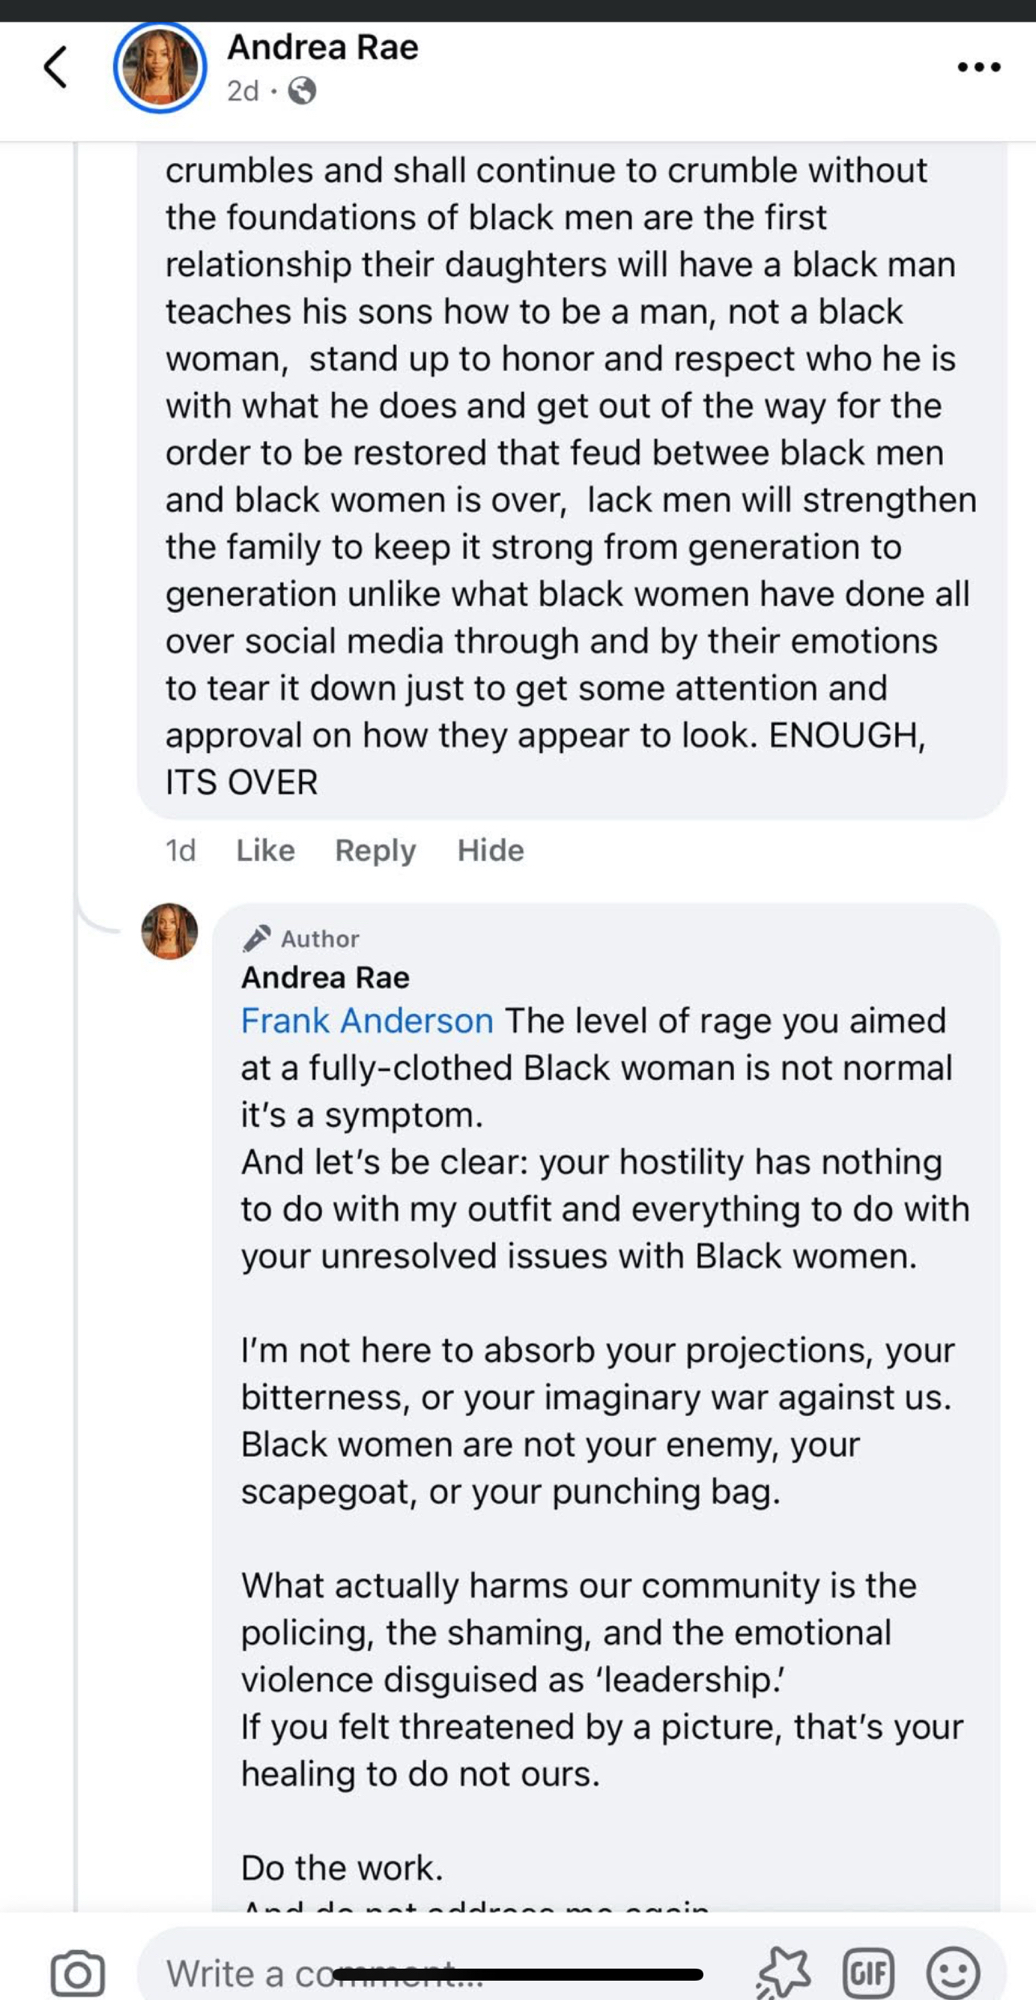The height and width of the screenshot is (2000, 1036).
Task: Open the Frank Anderson mention link
Action: (x=367, y=1021)
